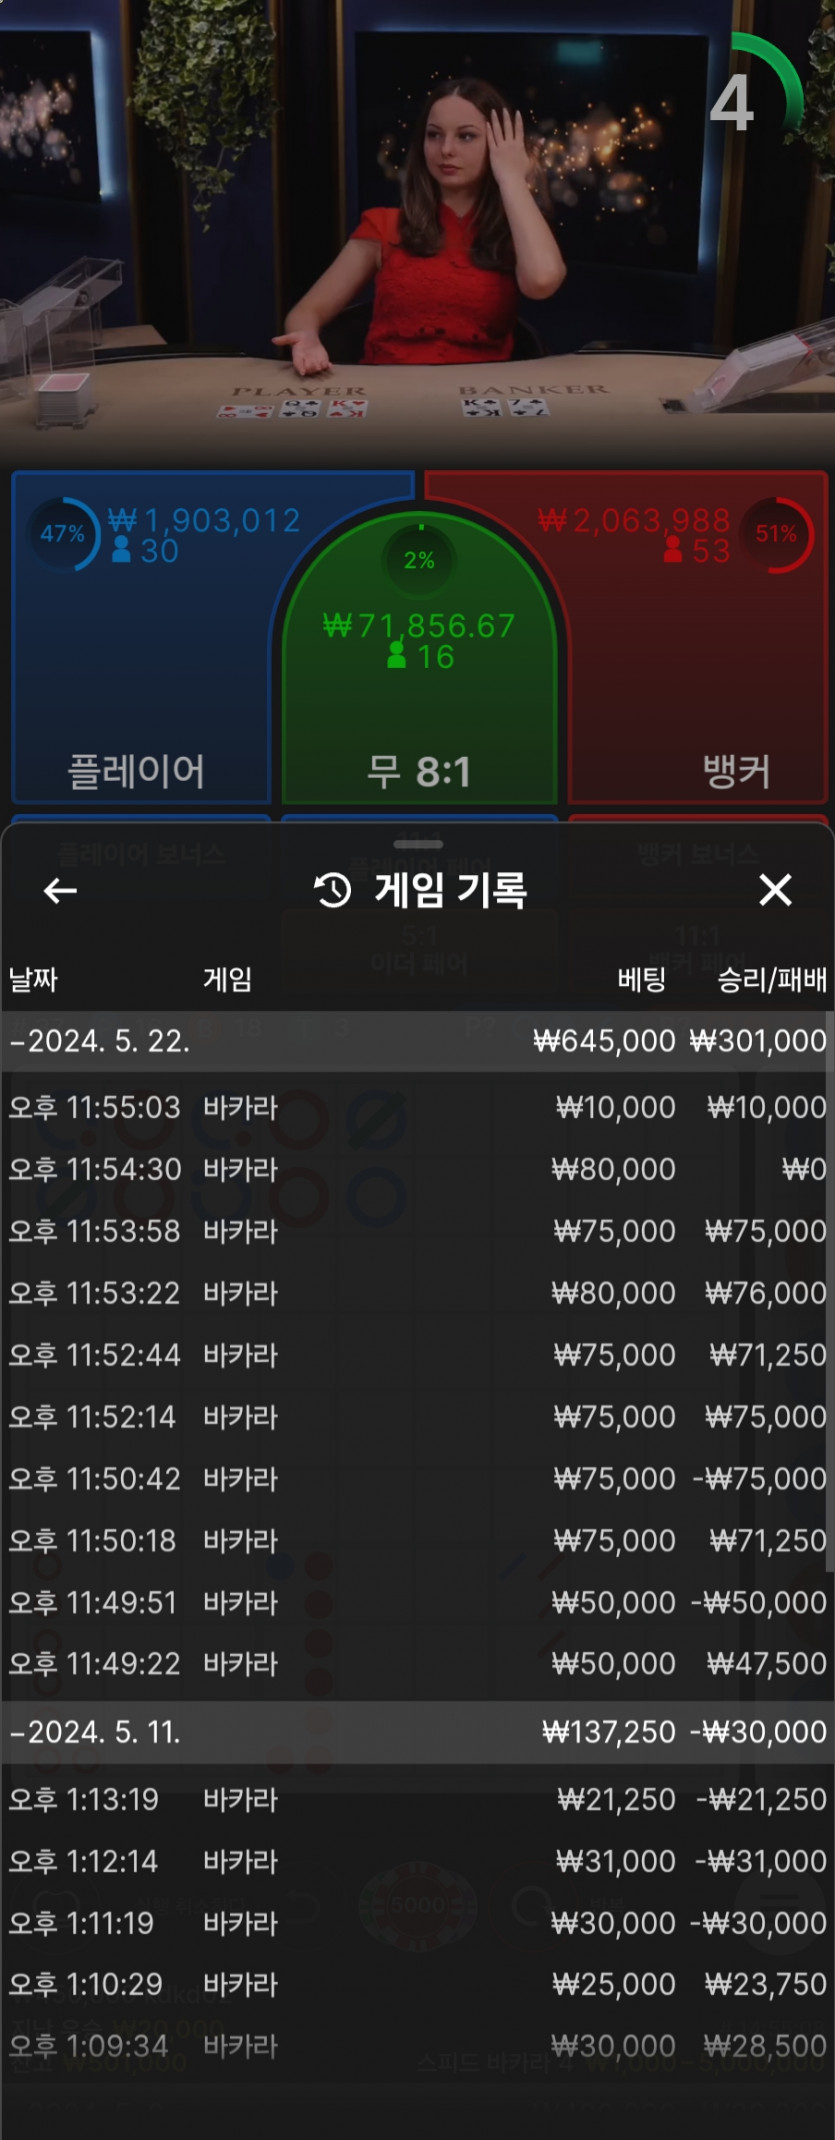Open the 오후 11:49:22 바카라 record
The image size is (835, 2140).
point(417,1664)
